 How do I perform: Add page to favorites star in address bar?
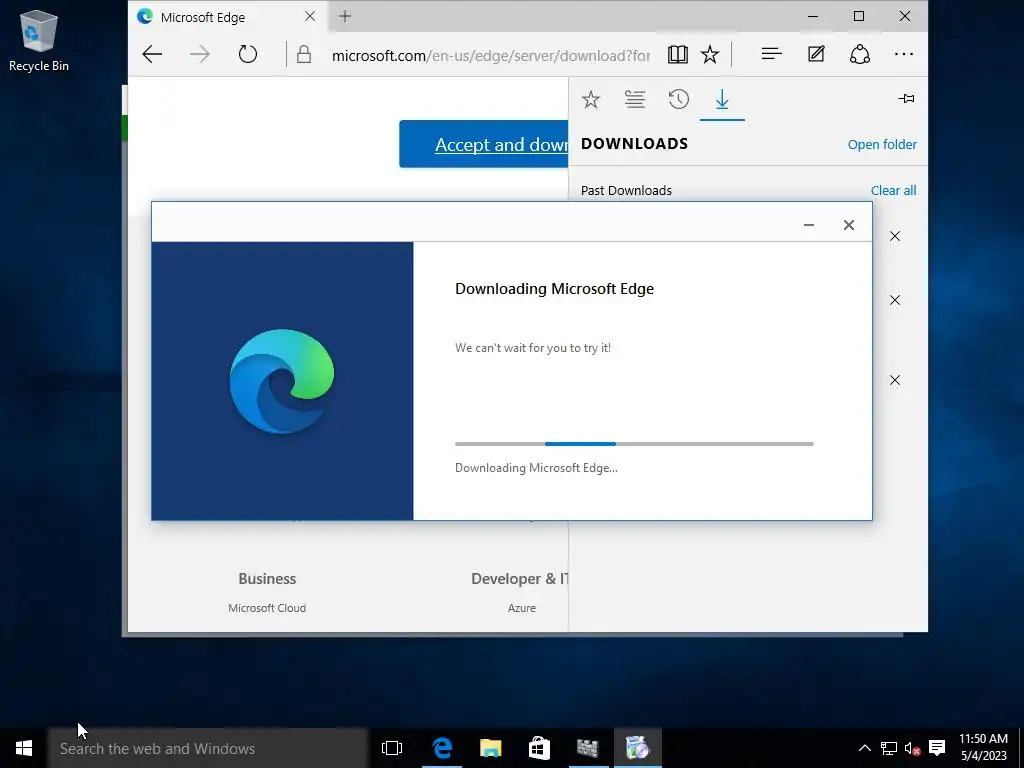(710, 54)
